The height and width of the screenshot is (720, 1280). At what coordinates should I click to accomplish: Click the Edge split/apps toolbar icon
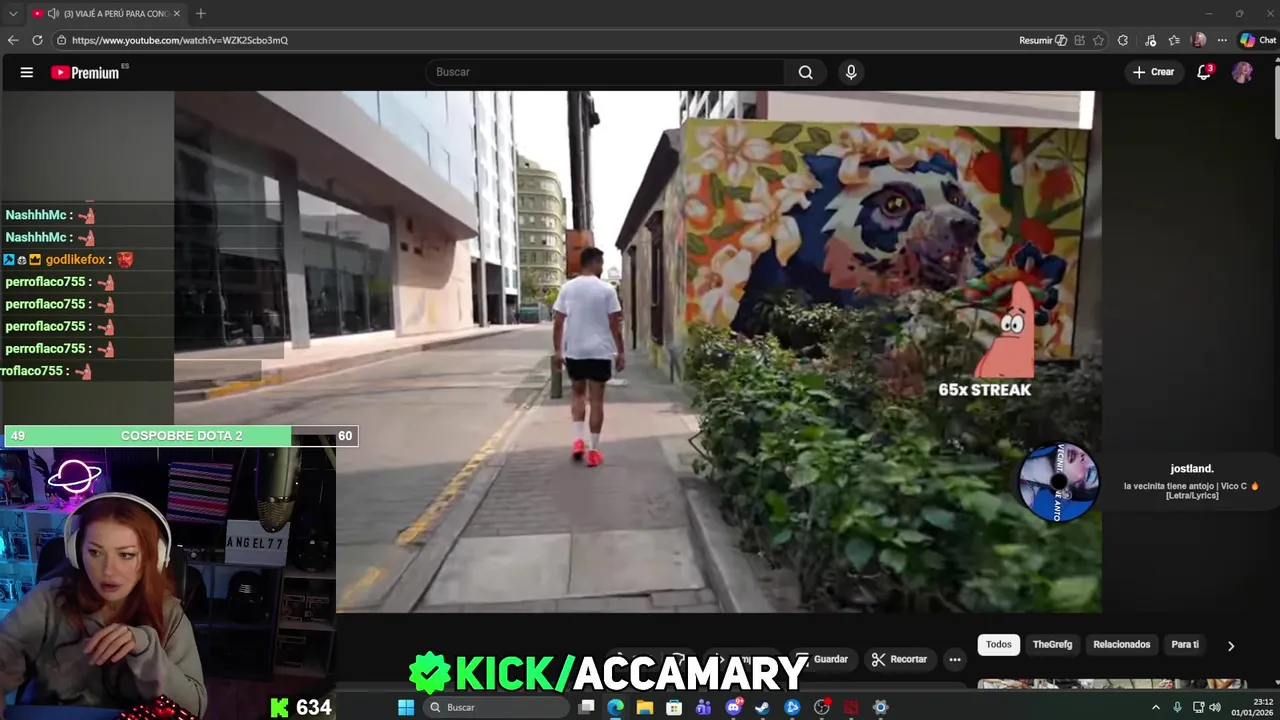pos(1079,40)
